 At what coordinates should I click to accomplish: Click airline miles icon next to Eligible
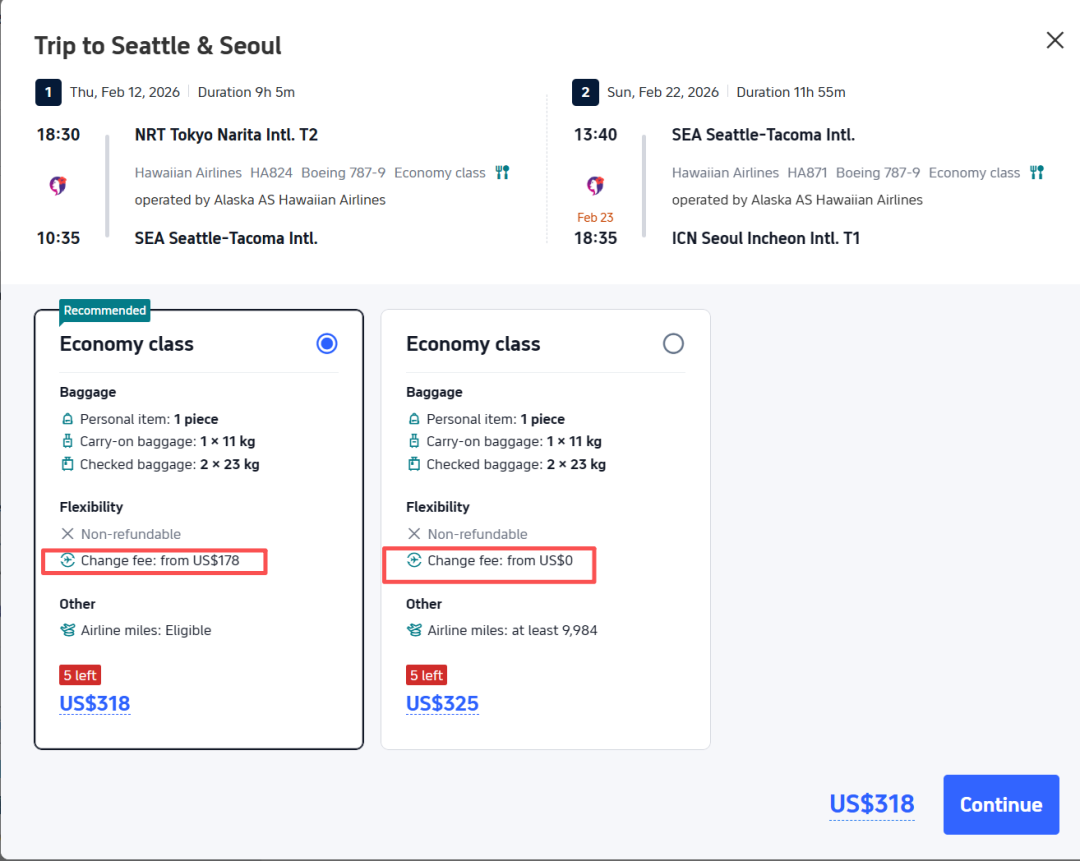point(68,631)
